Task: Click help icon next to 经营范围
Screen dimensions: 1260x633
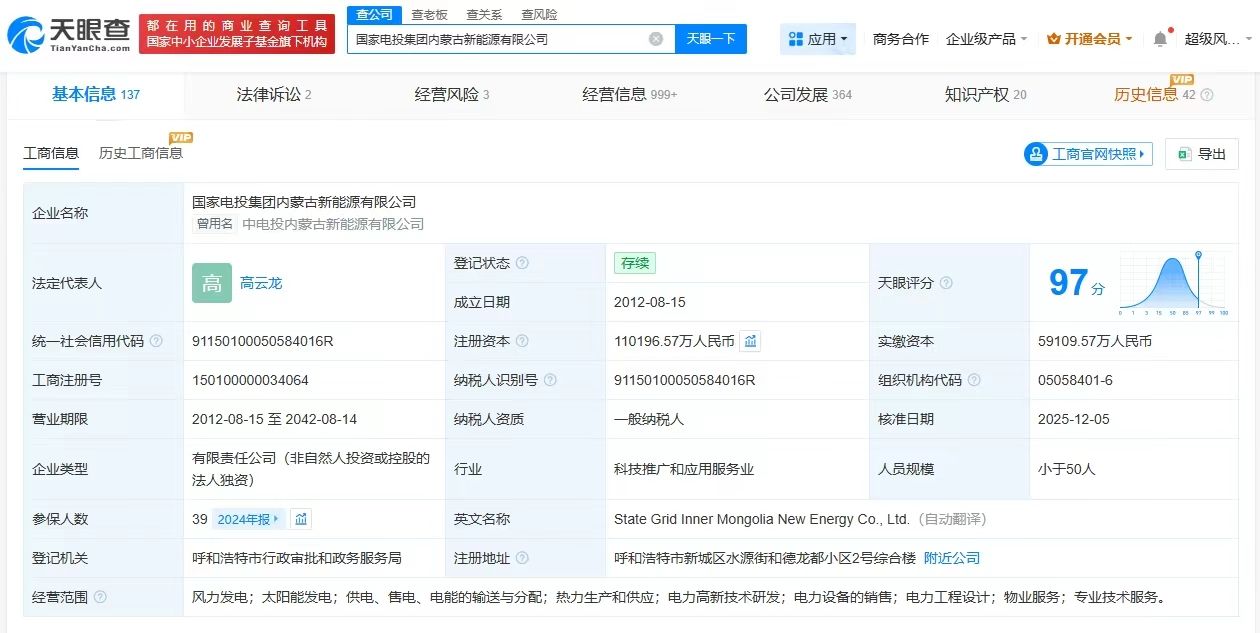Action: (100, 597)
